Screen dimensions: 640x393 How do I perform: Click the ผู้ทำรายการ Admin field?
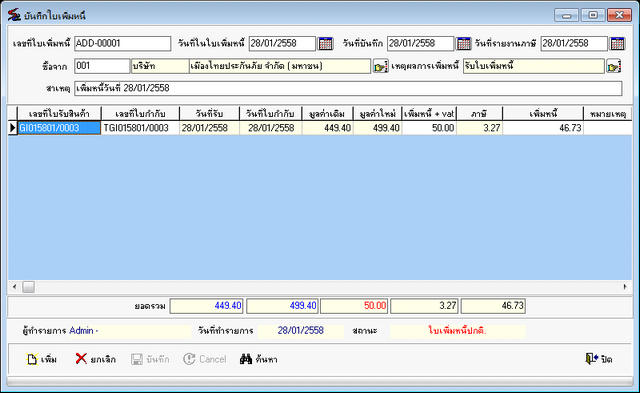tap(129, 331)
